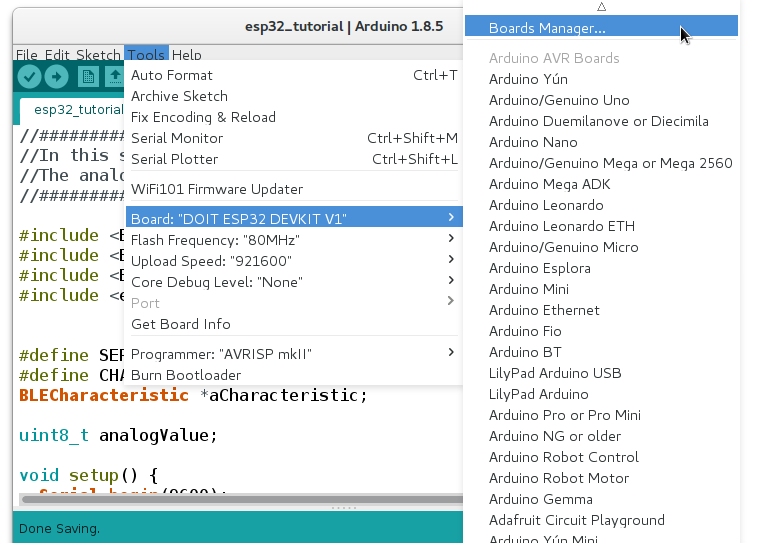This screenshot has height=543, width=762.
Task: Select Arduino Esplora board
Action: click(x=601, y=268)
